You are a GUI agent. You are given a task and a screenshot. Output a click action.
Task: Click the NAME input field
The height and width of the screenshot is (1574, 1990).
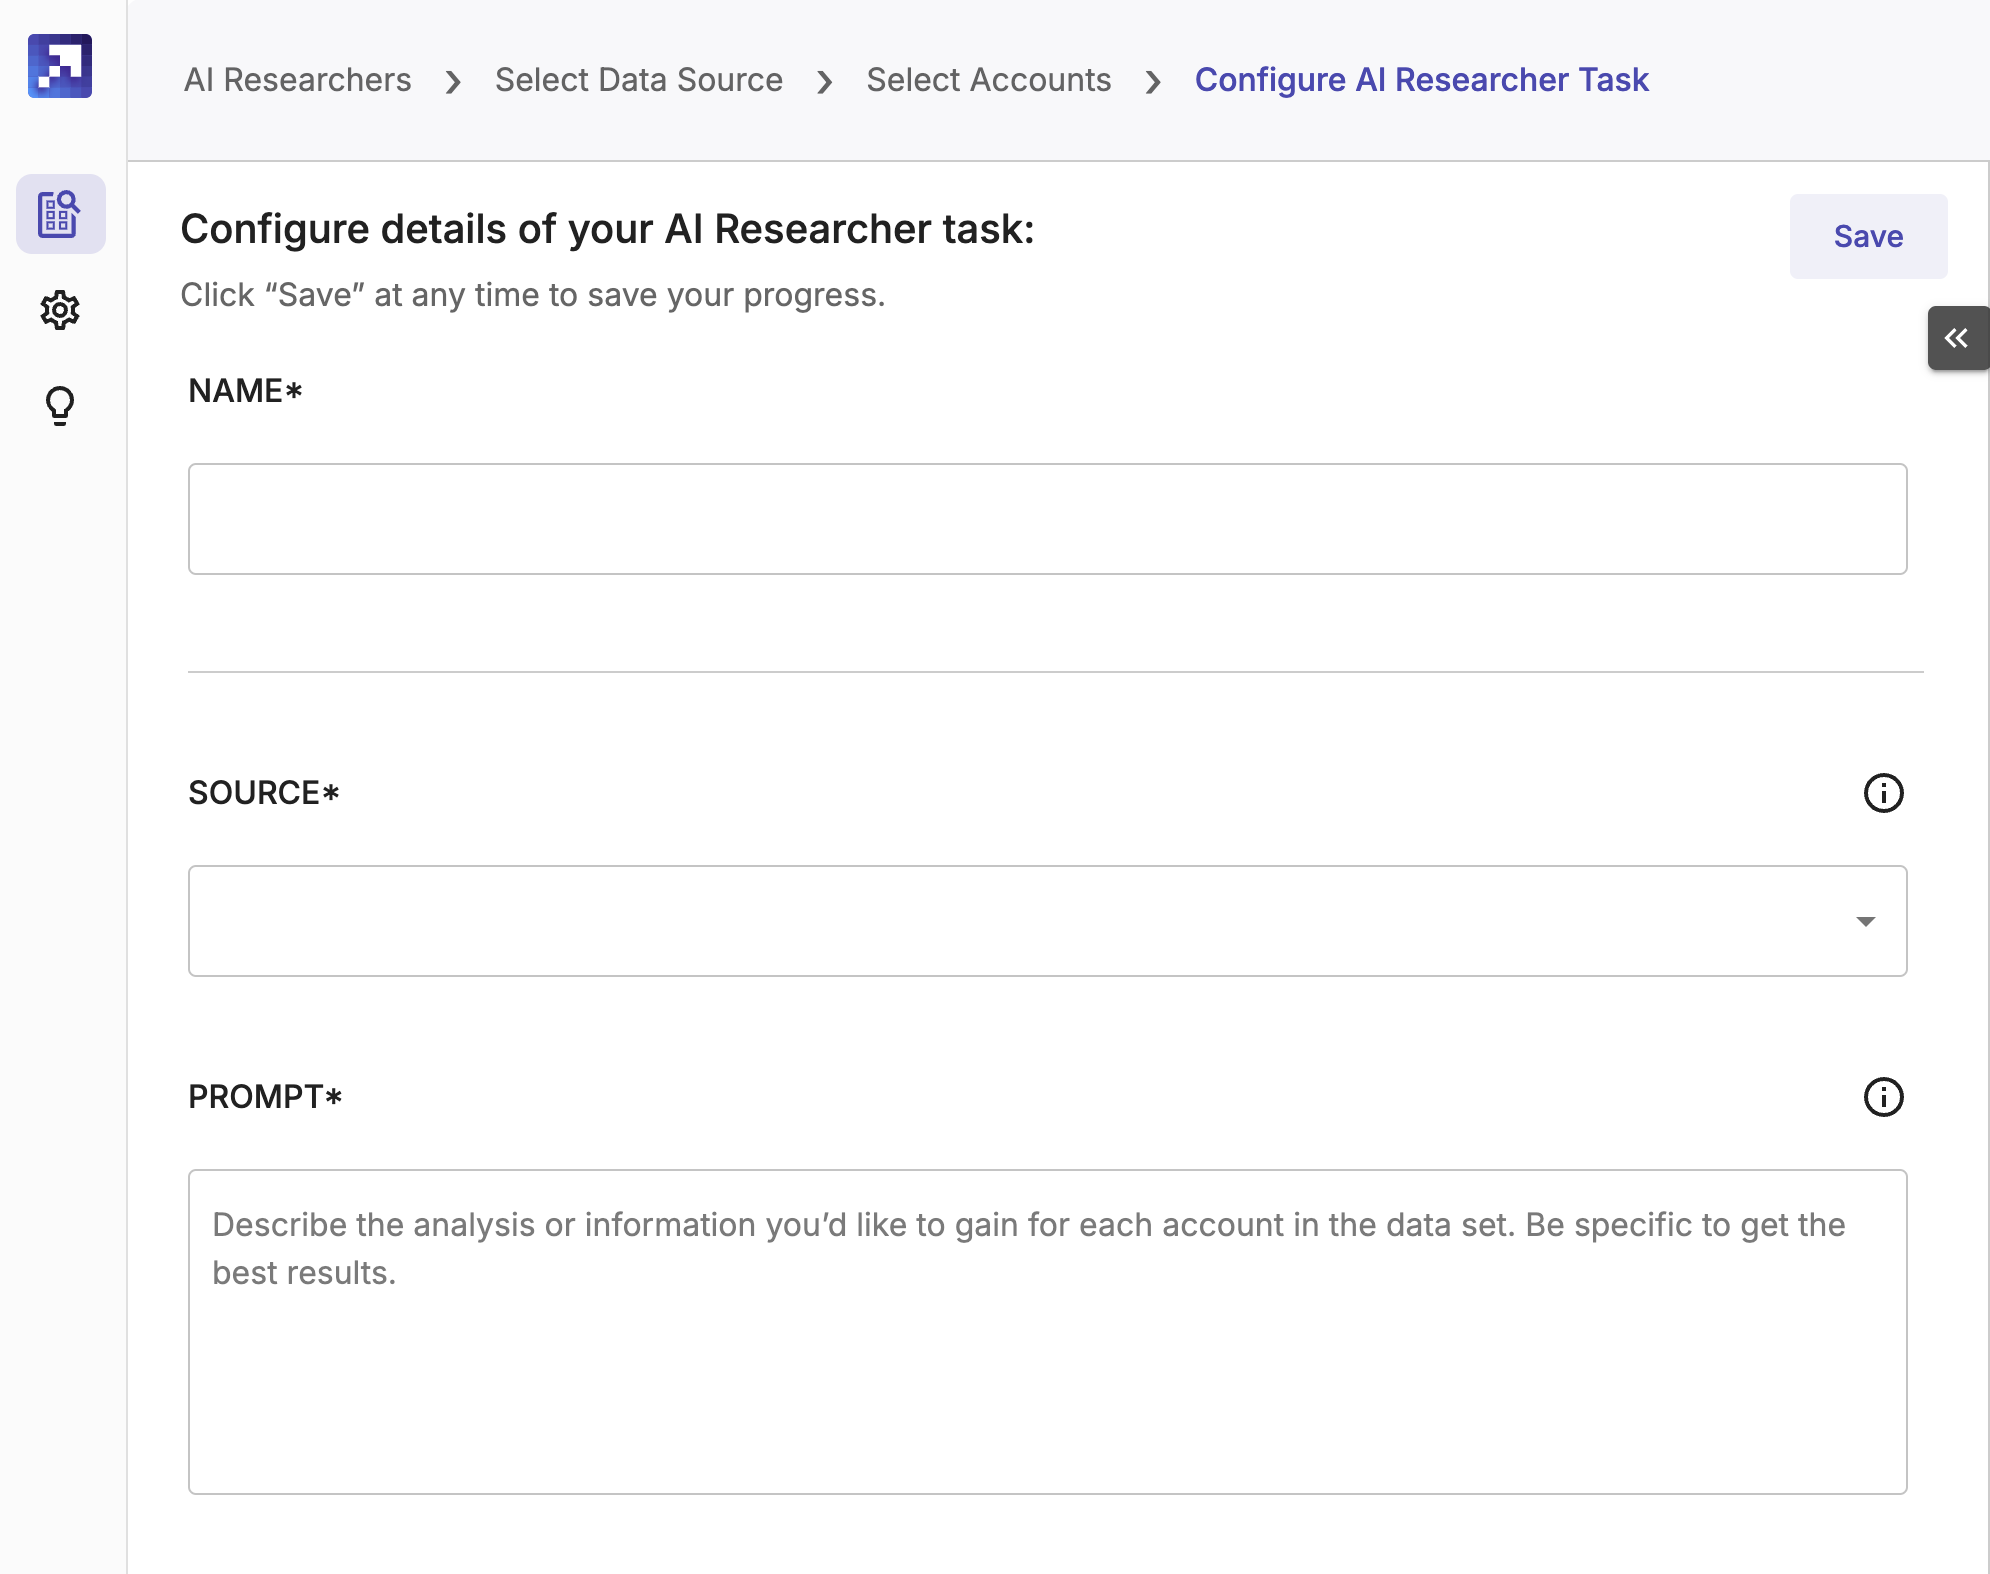coord(1047,517)
